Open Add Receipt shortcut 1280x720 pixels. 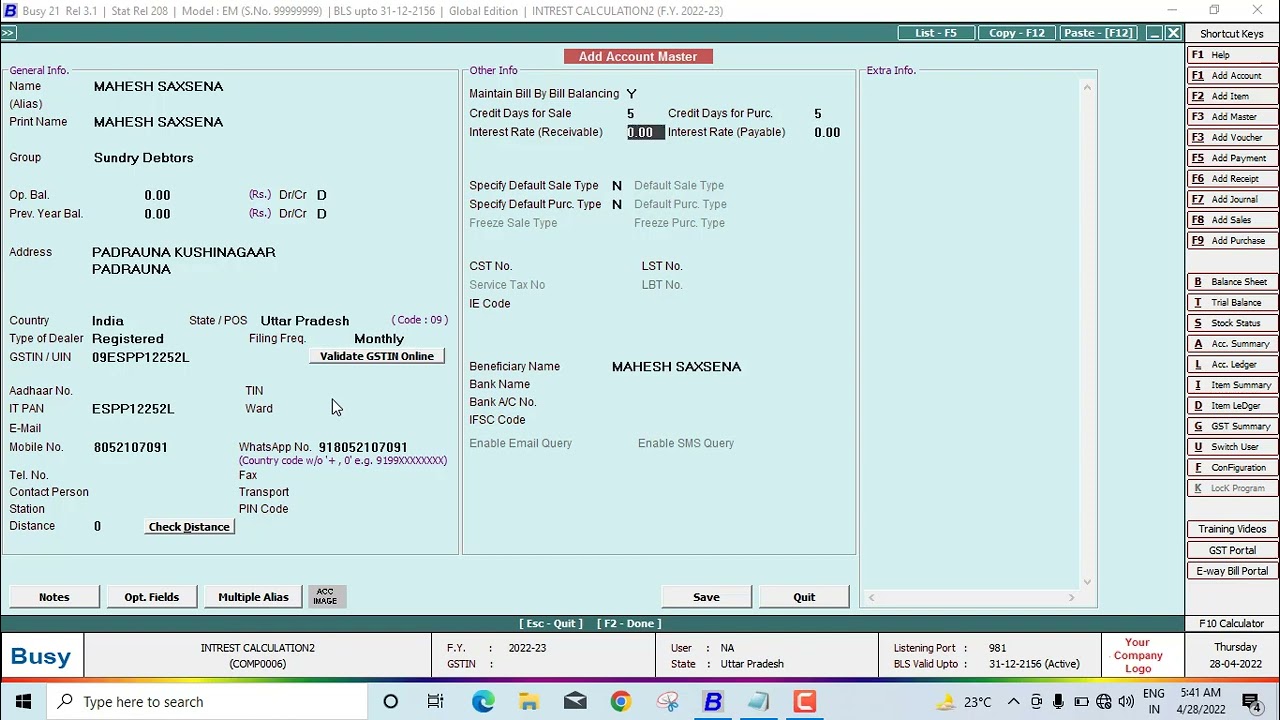point(1232,179)
